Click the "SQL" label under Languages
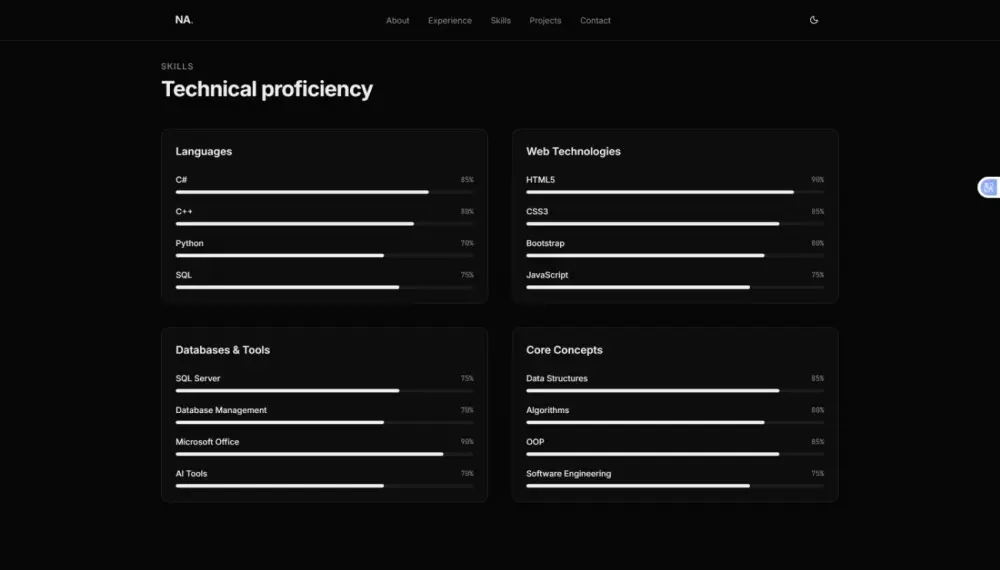Screen dimensions: 1000x570 [184, 275]
